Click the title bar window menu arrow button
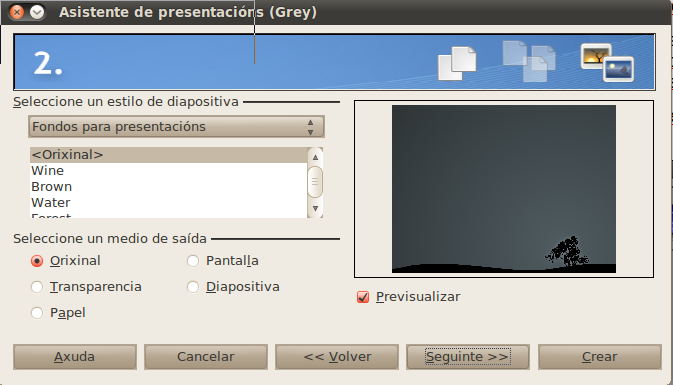Viewport: 673px width, 385px height. [37, 12]
